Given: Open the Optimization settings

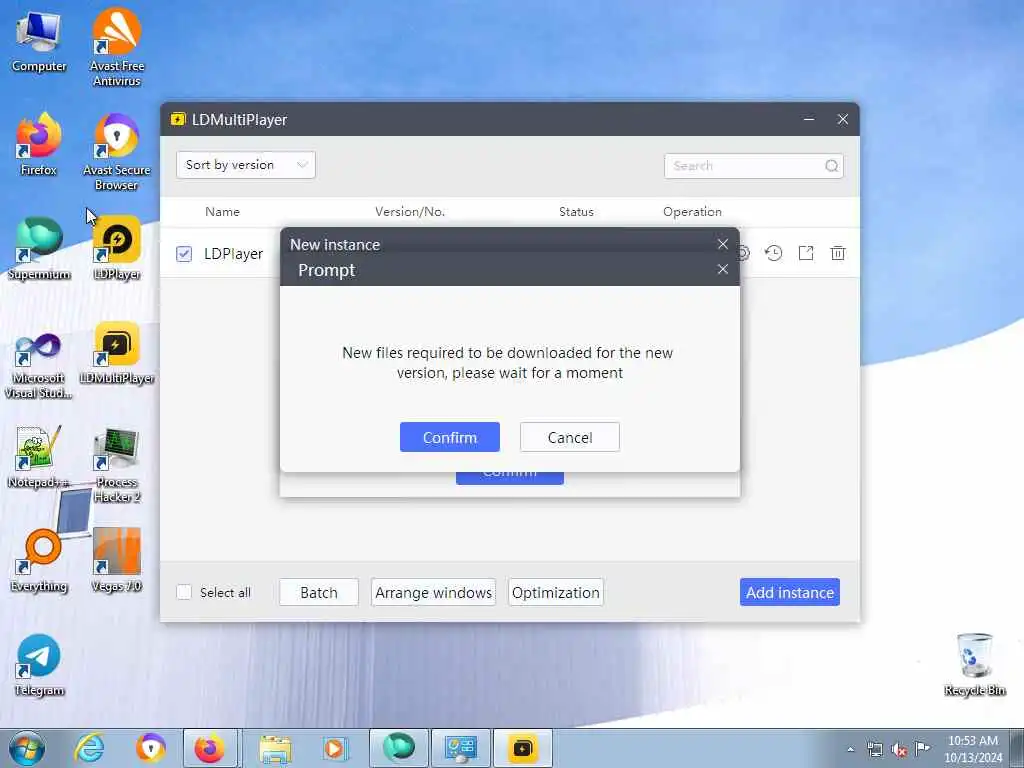Looking at the screenshot, I should (556, 592).
